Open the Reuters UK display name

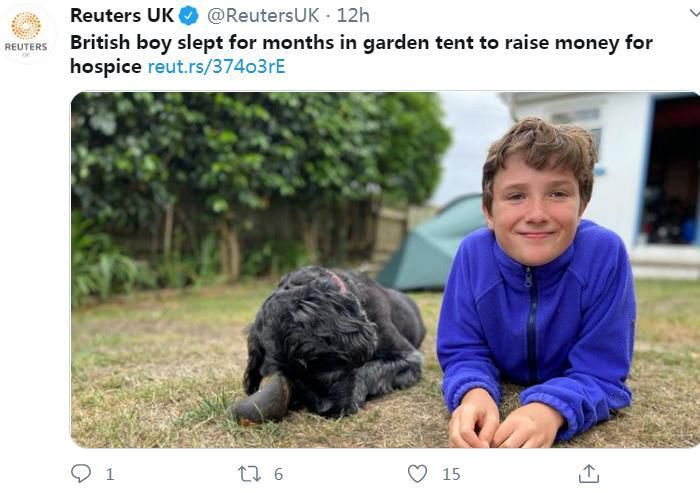tap(121, 16)
